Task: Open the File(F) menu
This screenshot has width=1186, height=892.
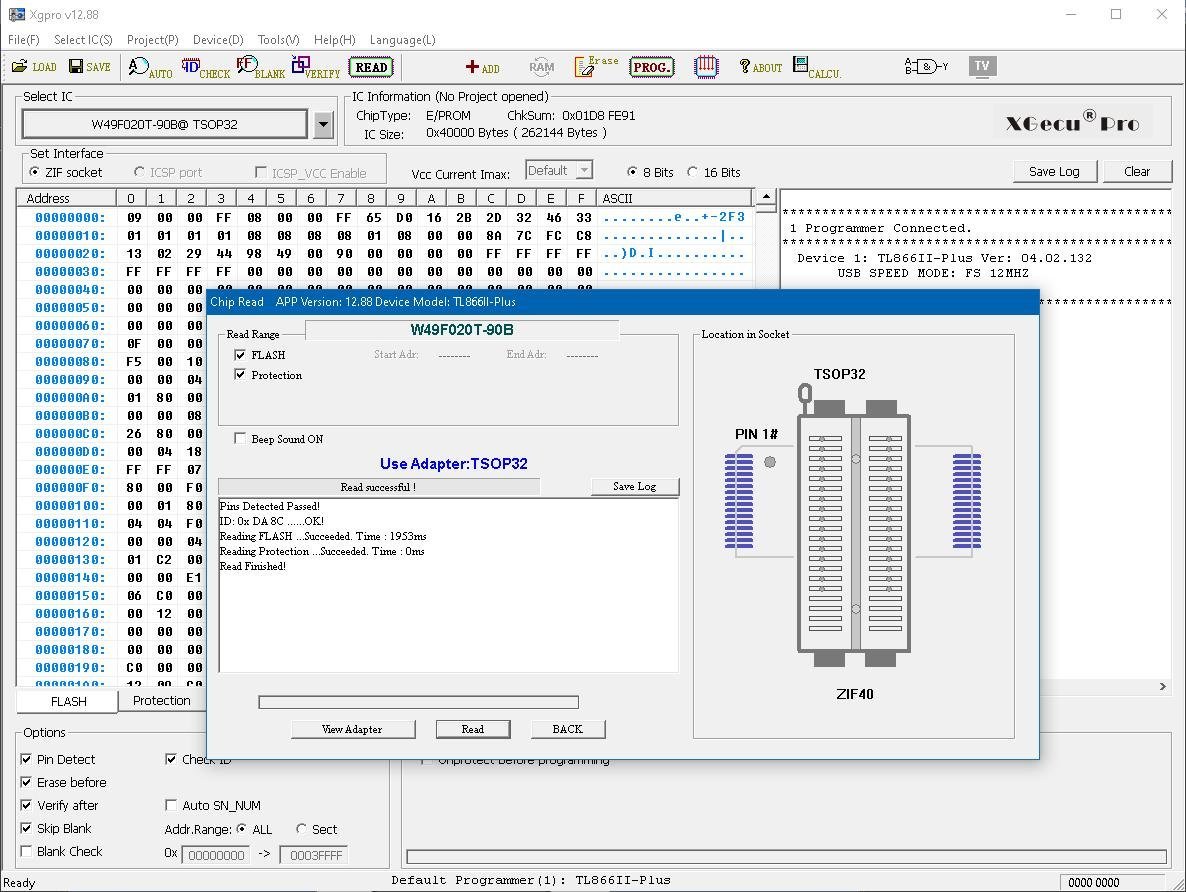Action: 23,39
